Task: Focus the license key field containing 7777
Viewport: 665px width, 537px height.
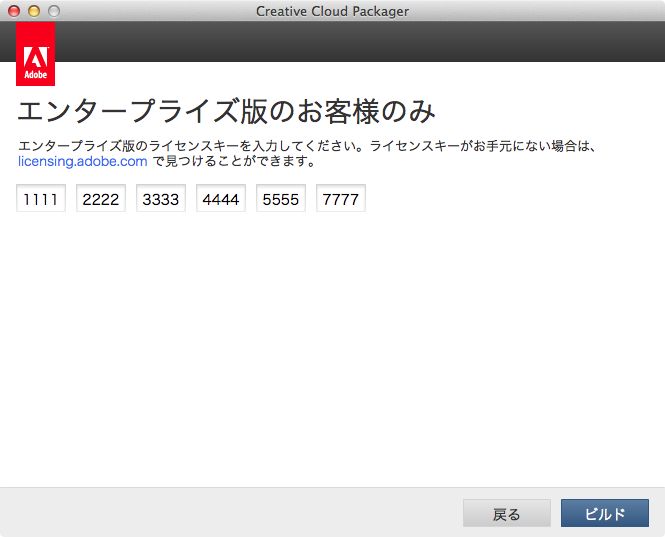Action: point(341,198)
